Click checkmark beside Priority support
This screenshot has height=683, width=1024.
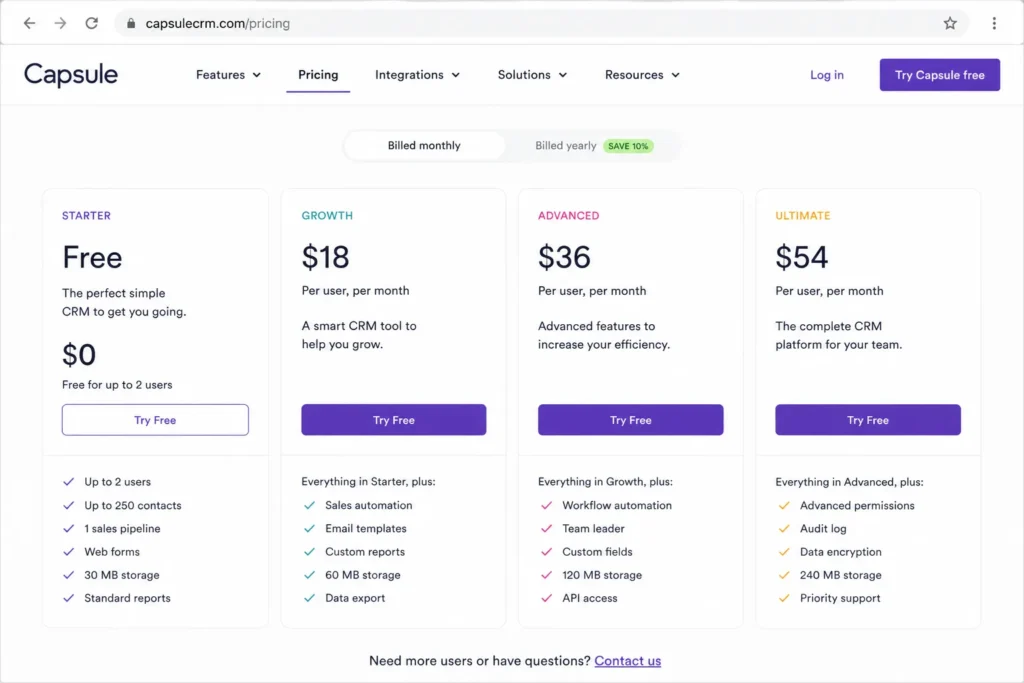pyautogui.click(x=784, y=598)
